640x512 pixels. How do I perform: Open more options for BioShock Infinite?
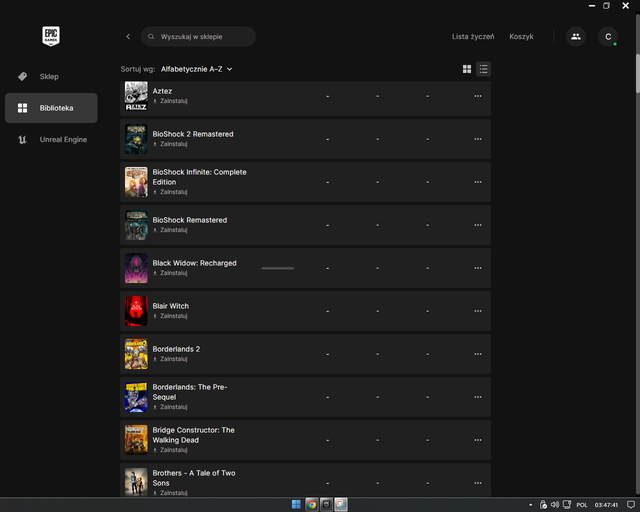click(478, 182)
